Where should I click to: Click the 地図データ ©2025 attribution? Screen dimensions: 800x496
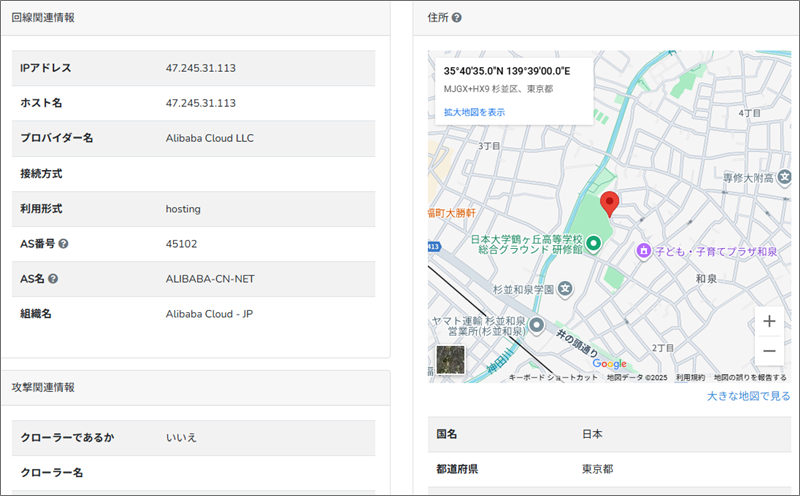coord(637,378)
